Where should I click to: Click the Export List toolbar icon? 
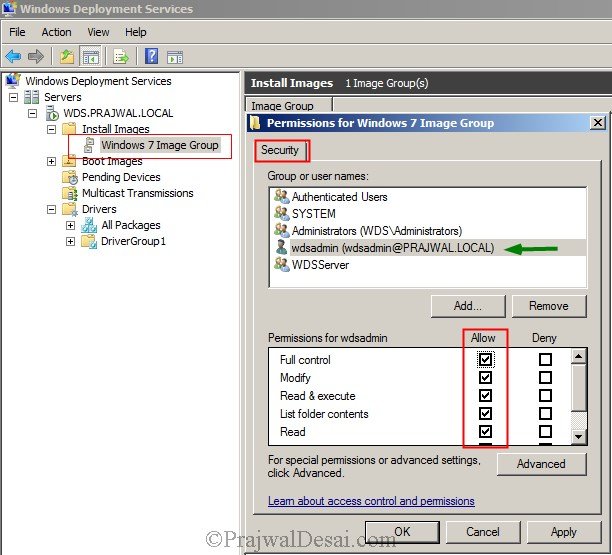pos(121,56)
